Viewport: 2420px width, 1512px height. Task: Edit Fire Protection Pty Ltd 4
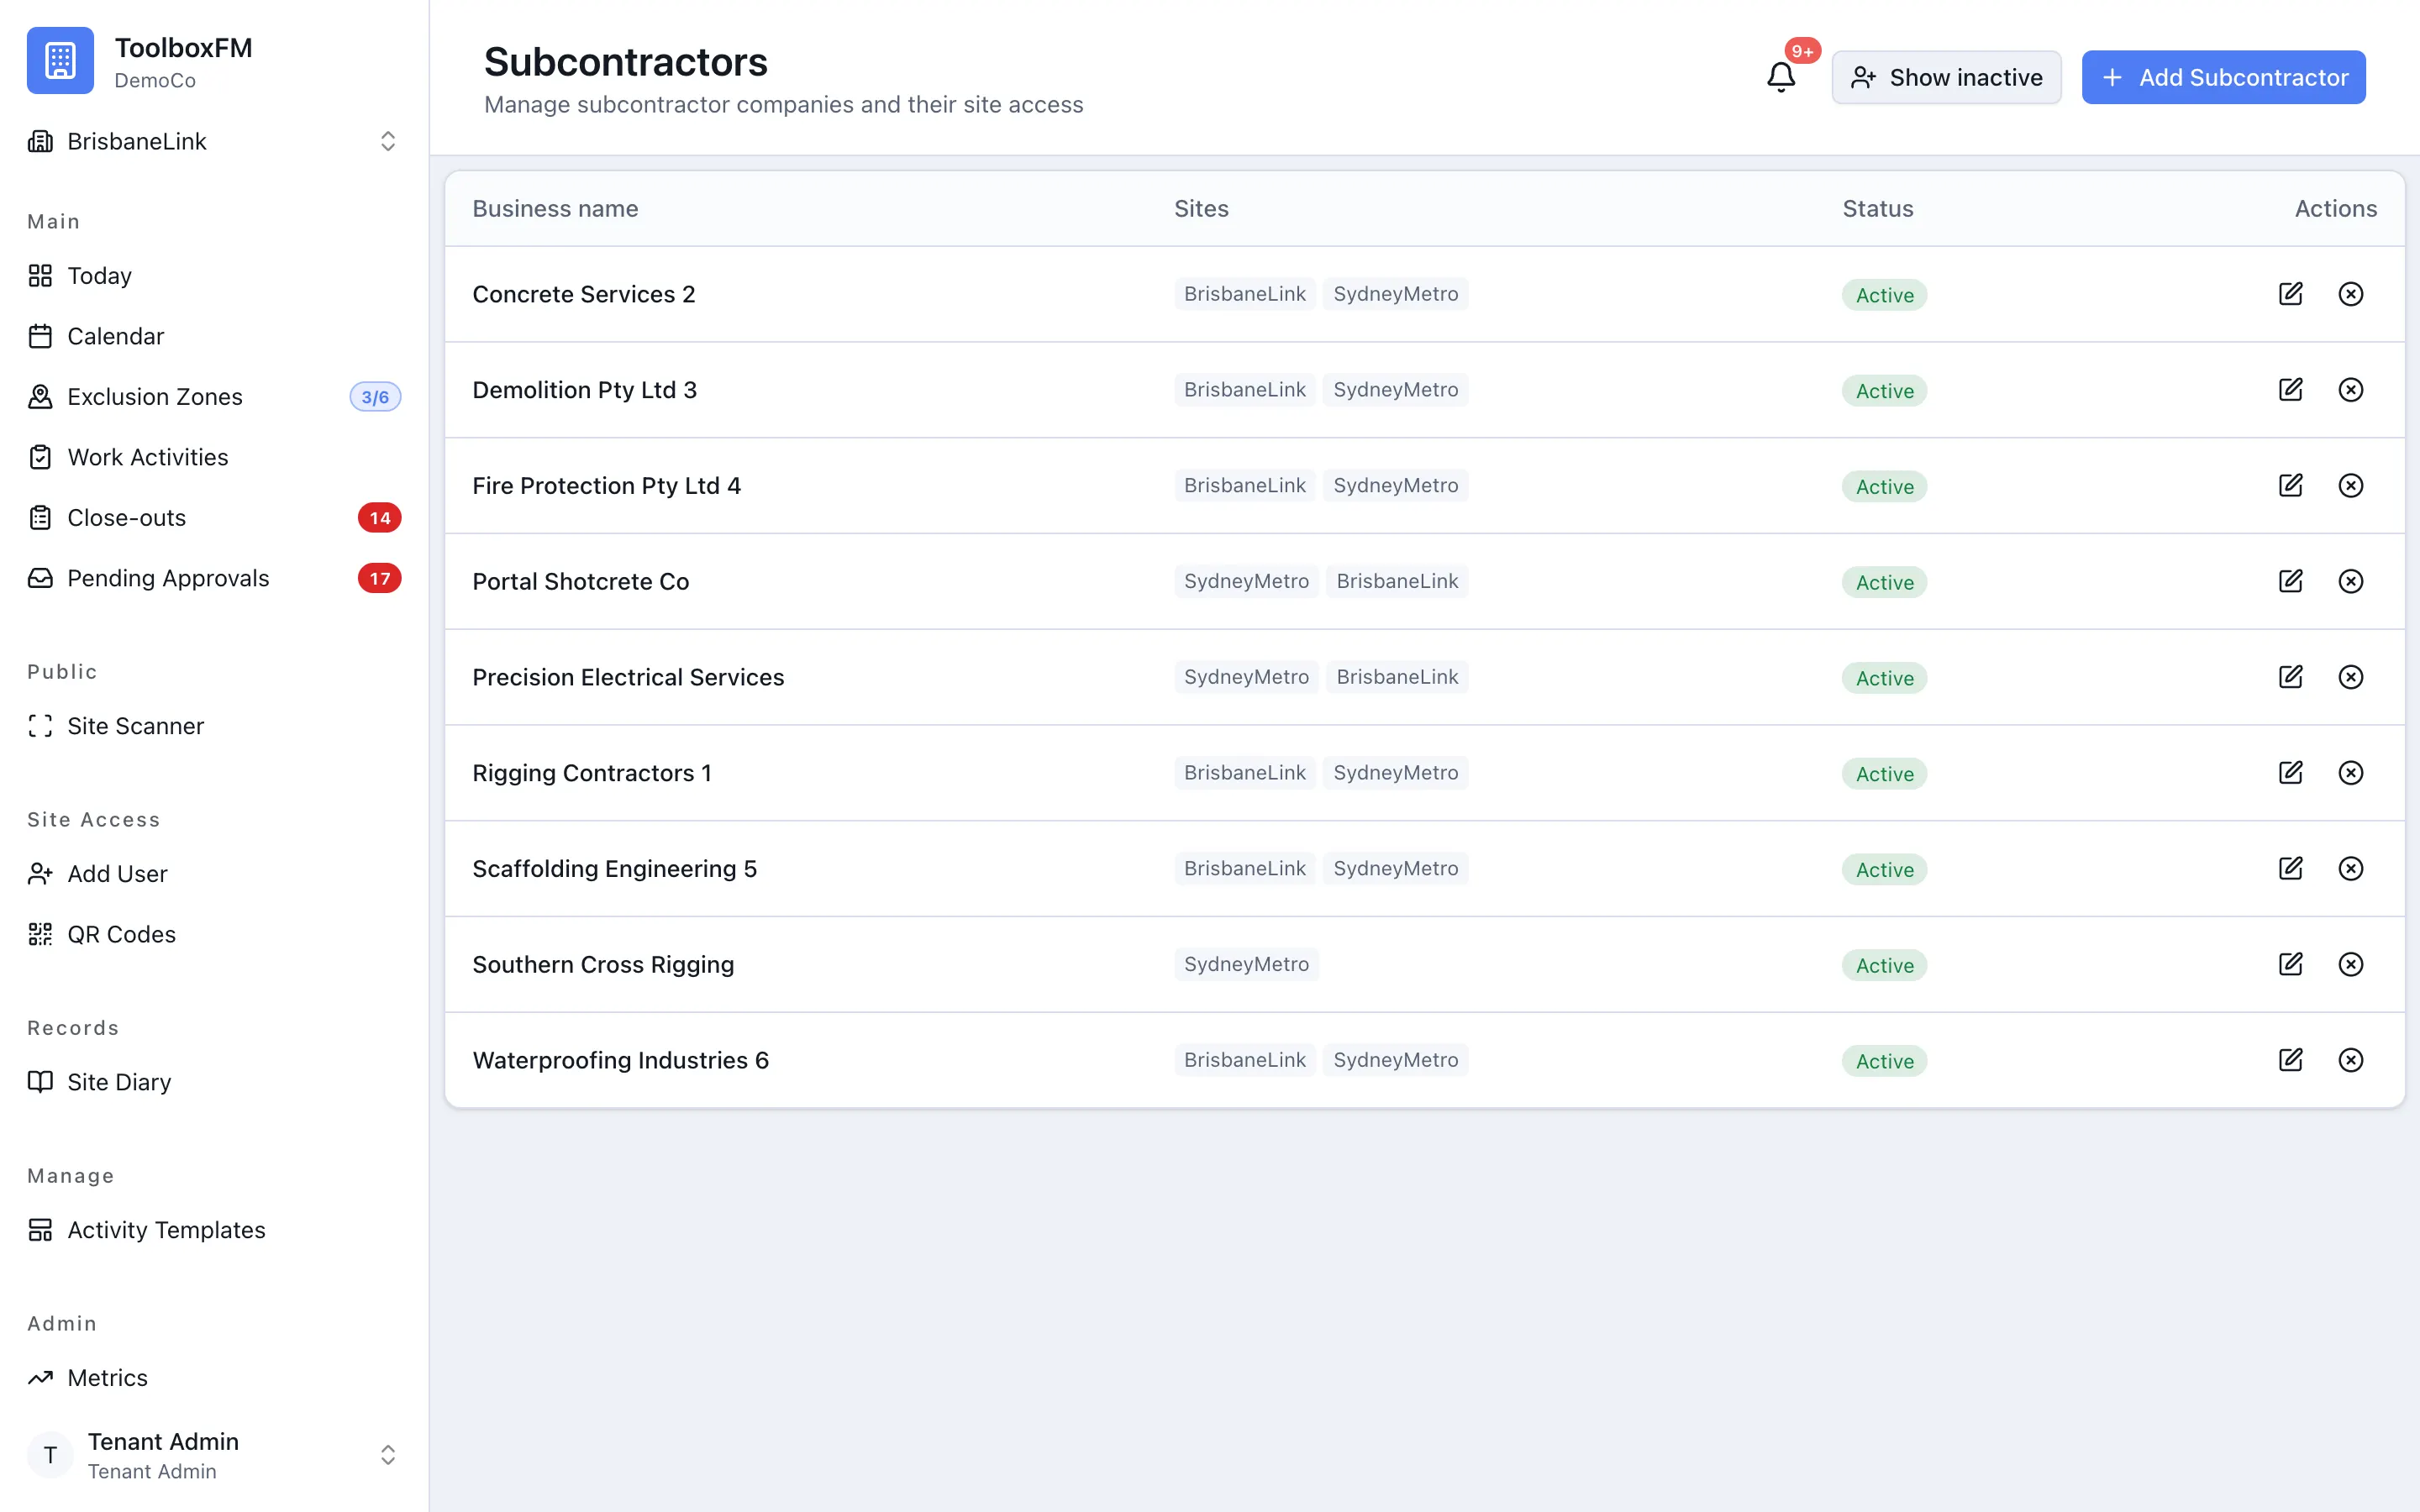tap(2290, 486)
